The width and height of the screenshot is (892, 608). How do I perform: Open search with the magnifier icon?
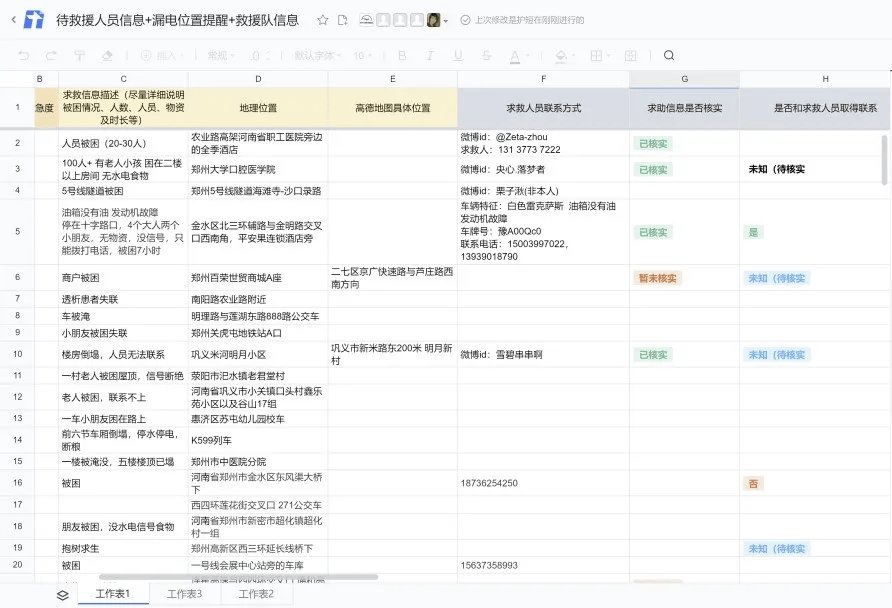point(669,55)
